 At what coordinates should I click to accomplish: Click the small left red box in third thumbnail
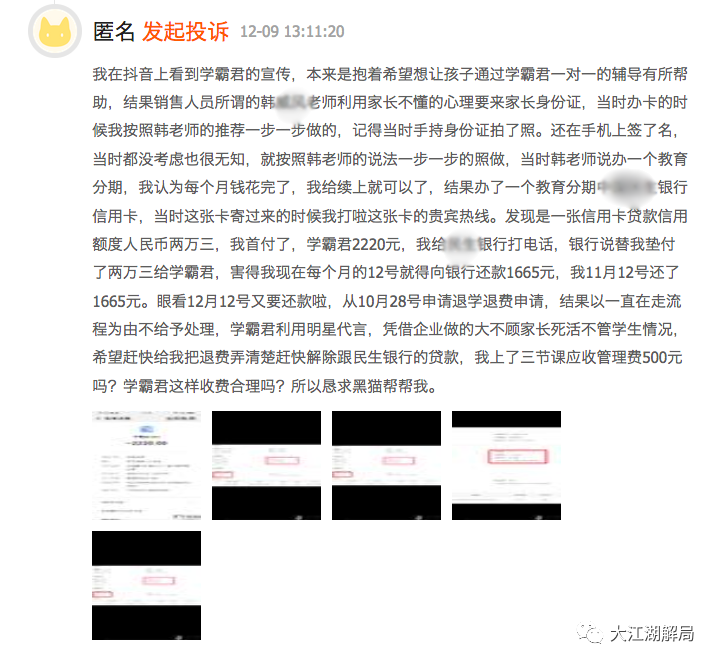(x=342, y=475)
